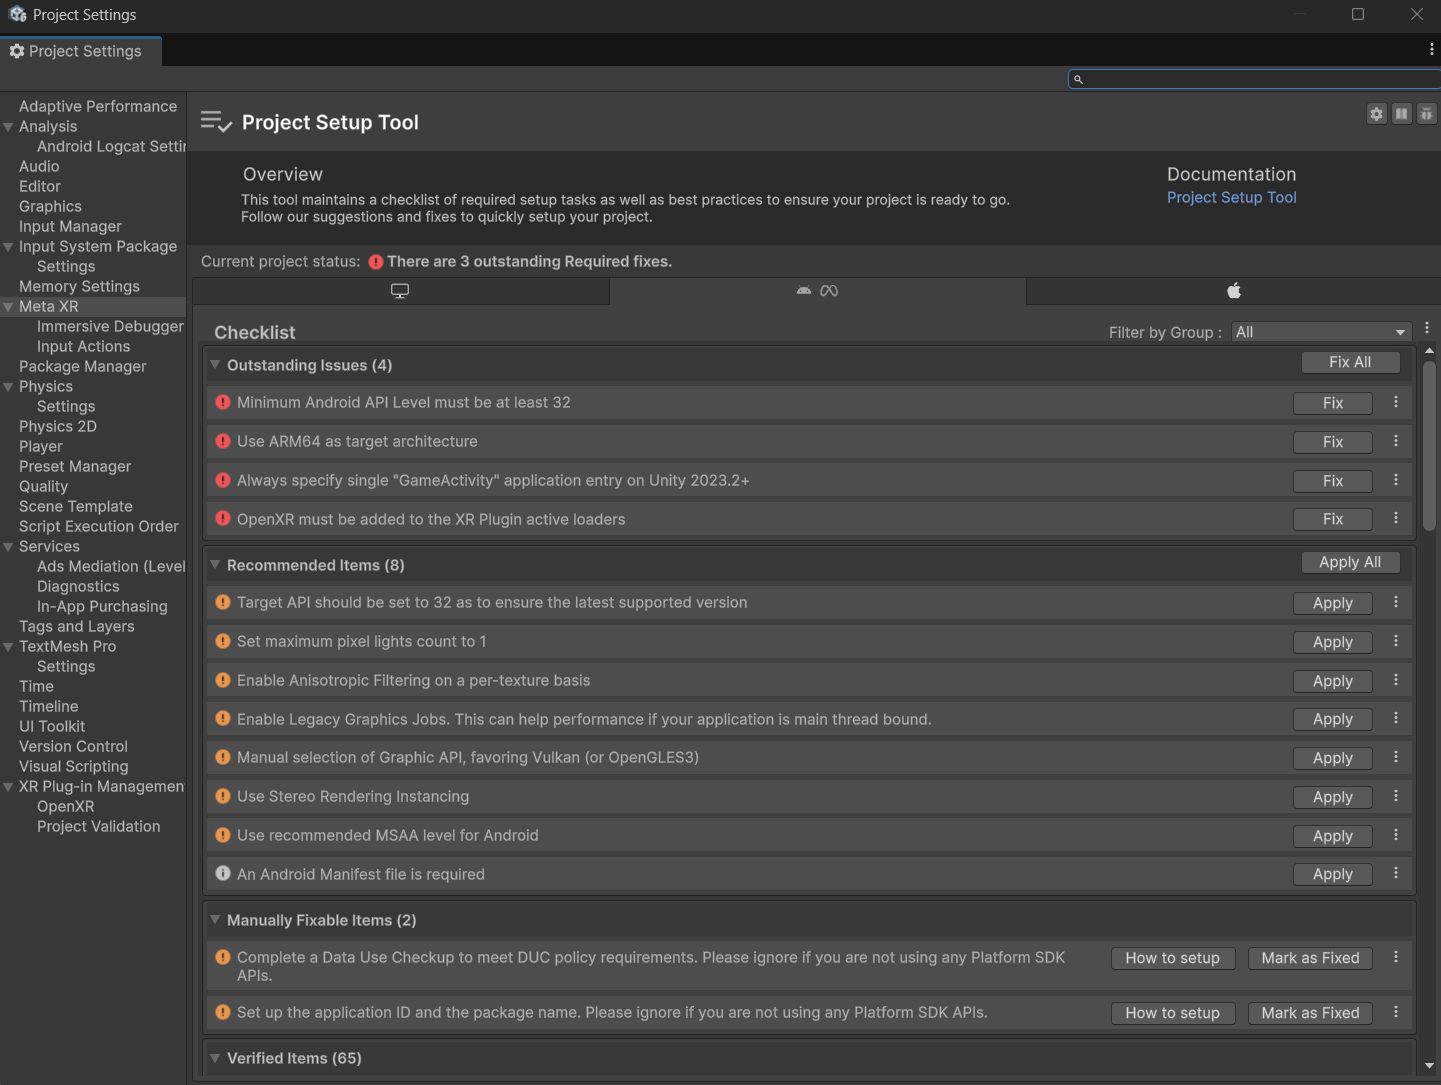Click the search magnifier icon

coord(1078,79)
